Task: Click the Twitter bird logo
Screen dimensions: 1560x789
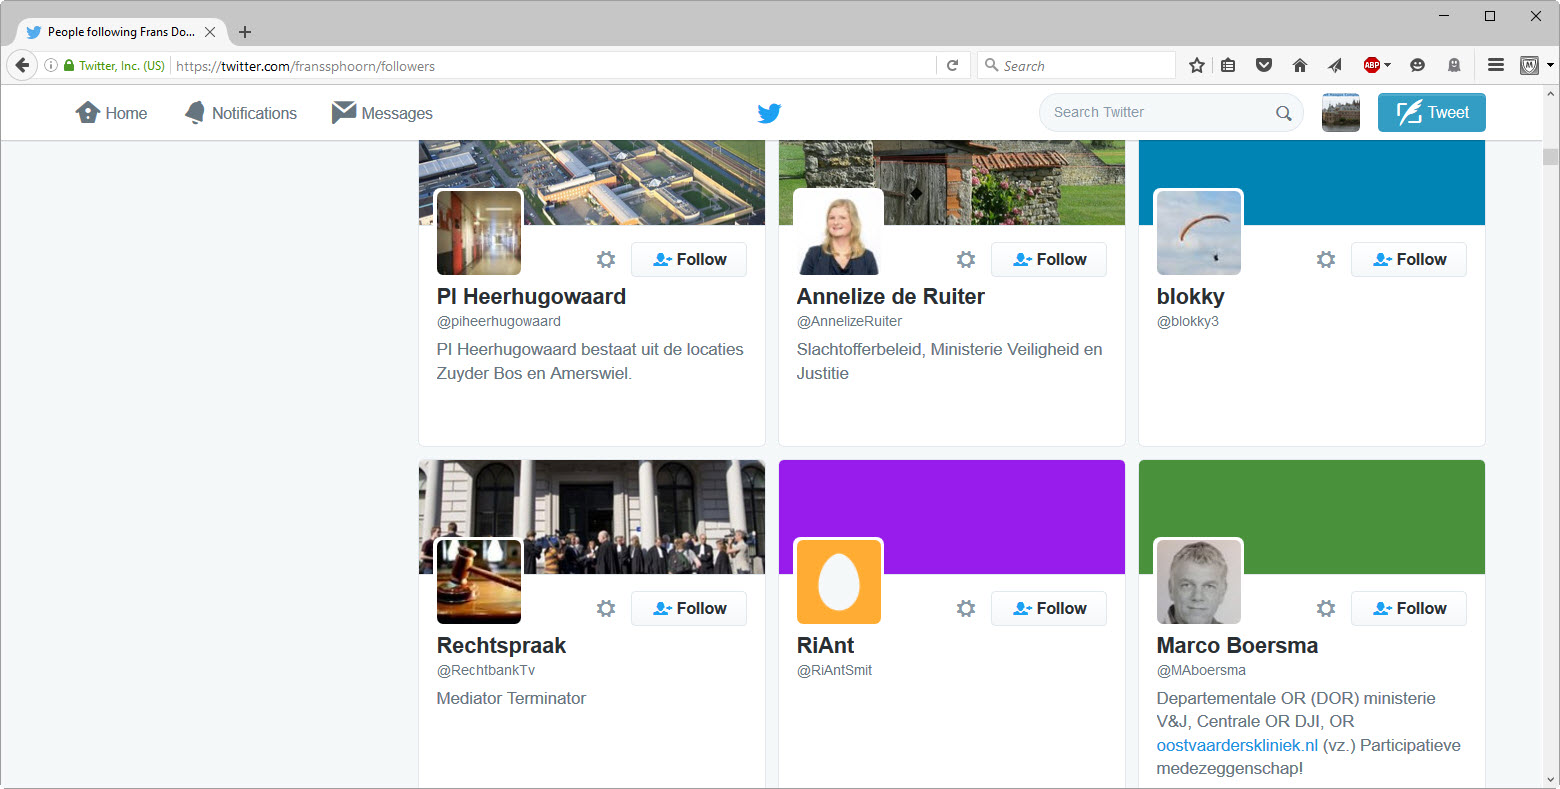Action: (769, 113)
